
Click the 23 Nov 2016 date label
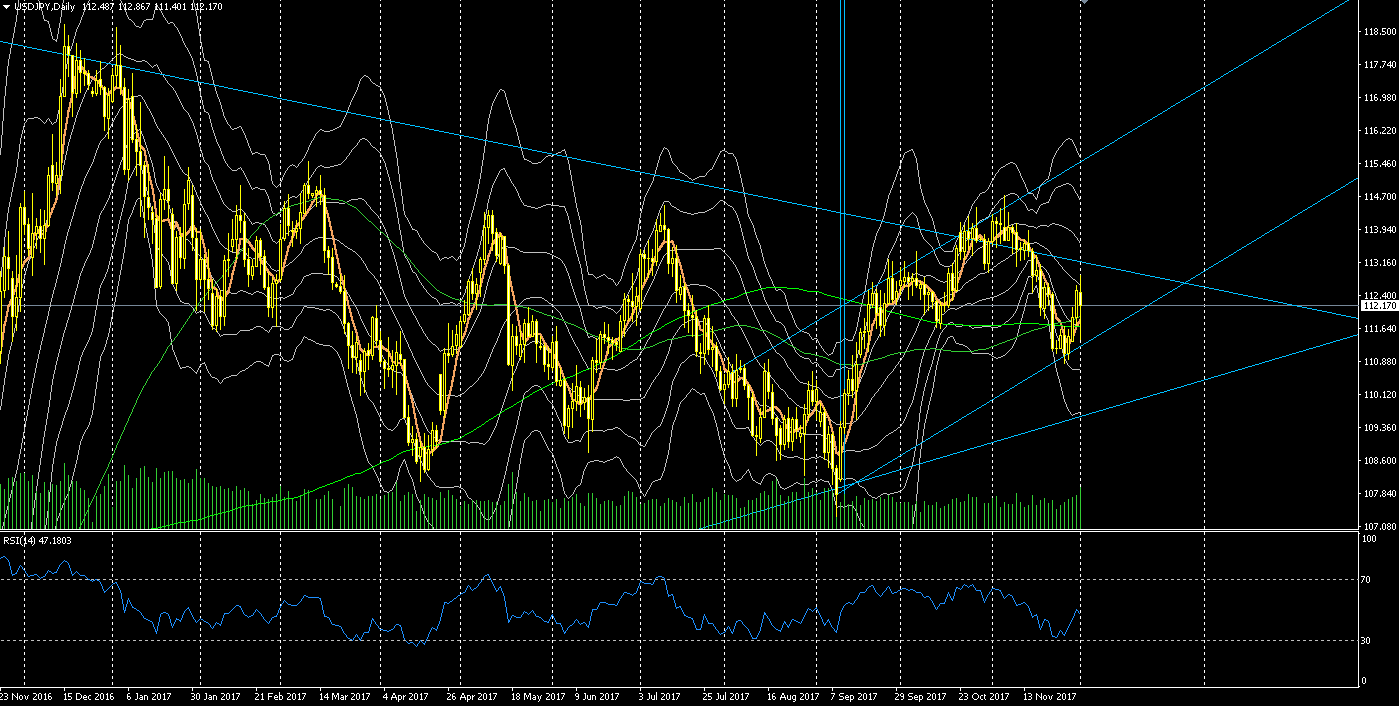tap(27, 696)
